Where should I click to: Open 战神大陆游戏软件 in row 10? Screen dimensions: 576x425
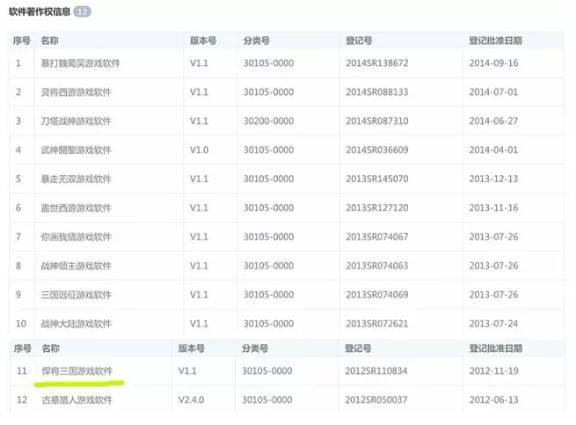coord(76,324)
